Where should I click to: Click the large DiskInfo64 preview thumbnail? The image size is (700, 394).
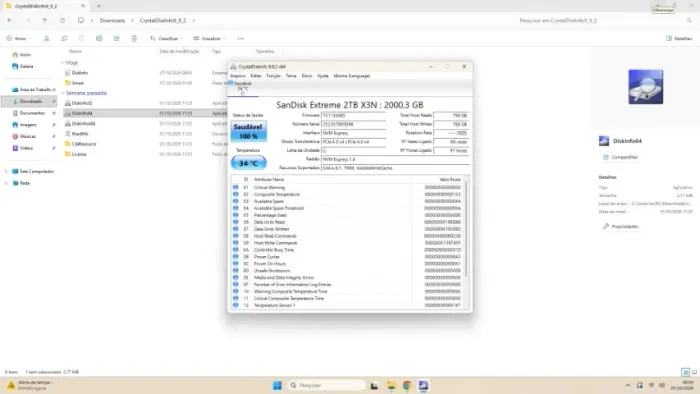tap(646, 87)
